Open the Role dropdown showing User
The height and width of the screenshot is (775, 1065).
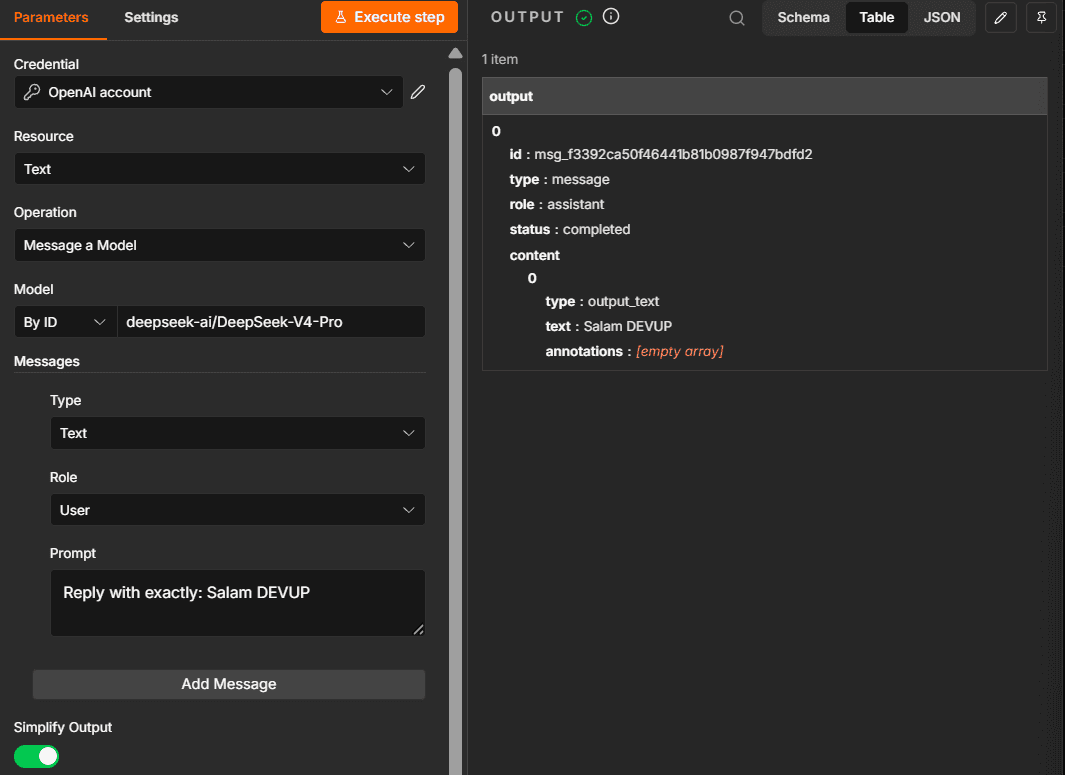238,510
